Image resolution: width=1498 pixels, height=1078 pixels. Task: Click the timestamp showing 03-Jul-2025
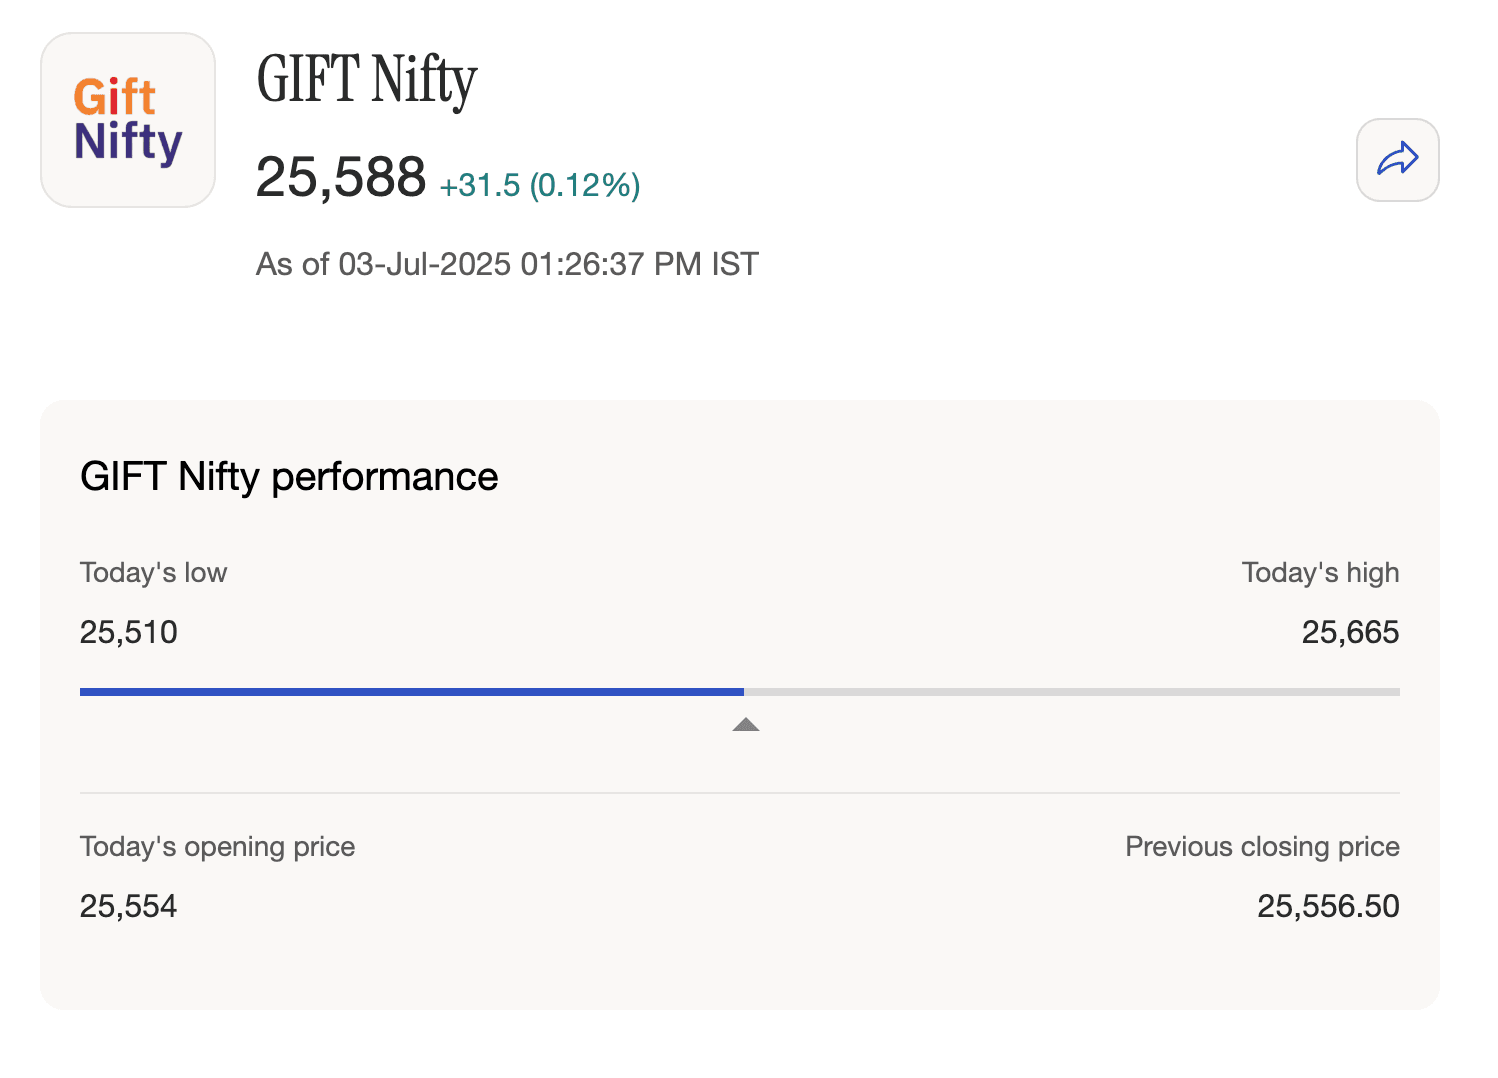[508, 263]
